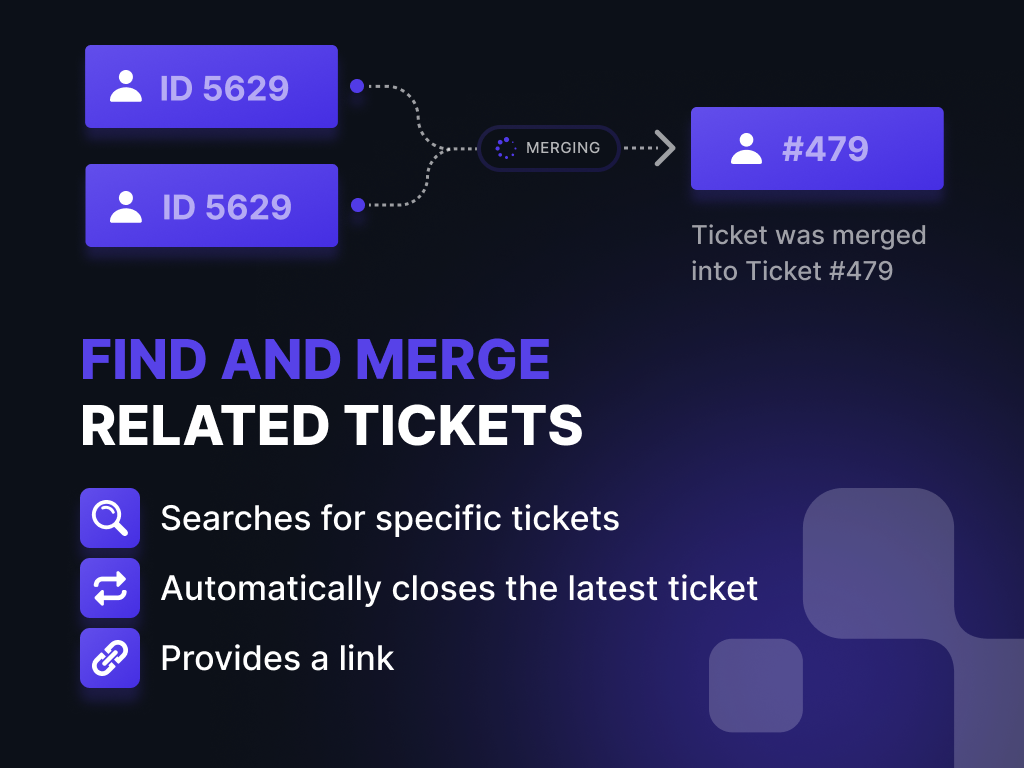Click the person icon in the lower ID 5629 card
Image resolution: width=1024 pixels, height=768 pixels.
[126, 206]
